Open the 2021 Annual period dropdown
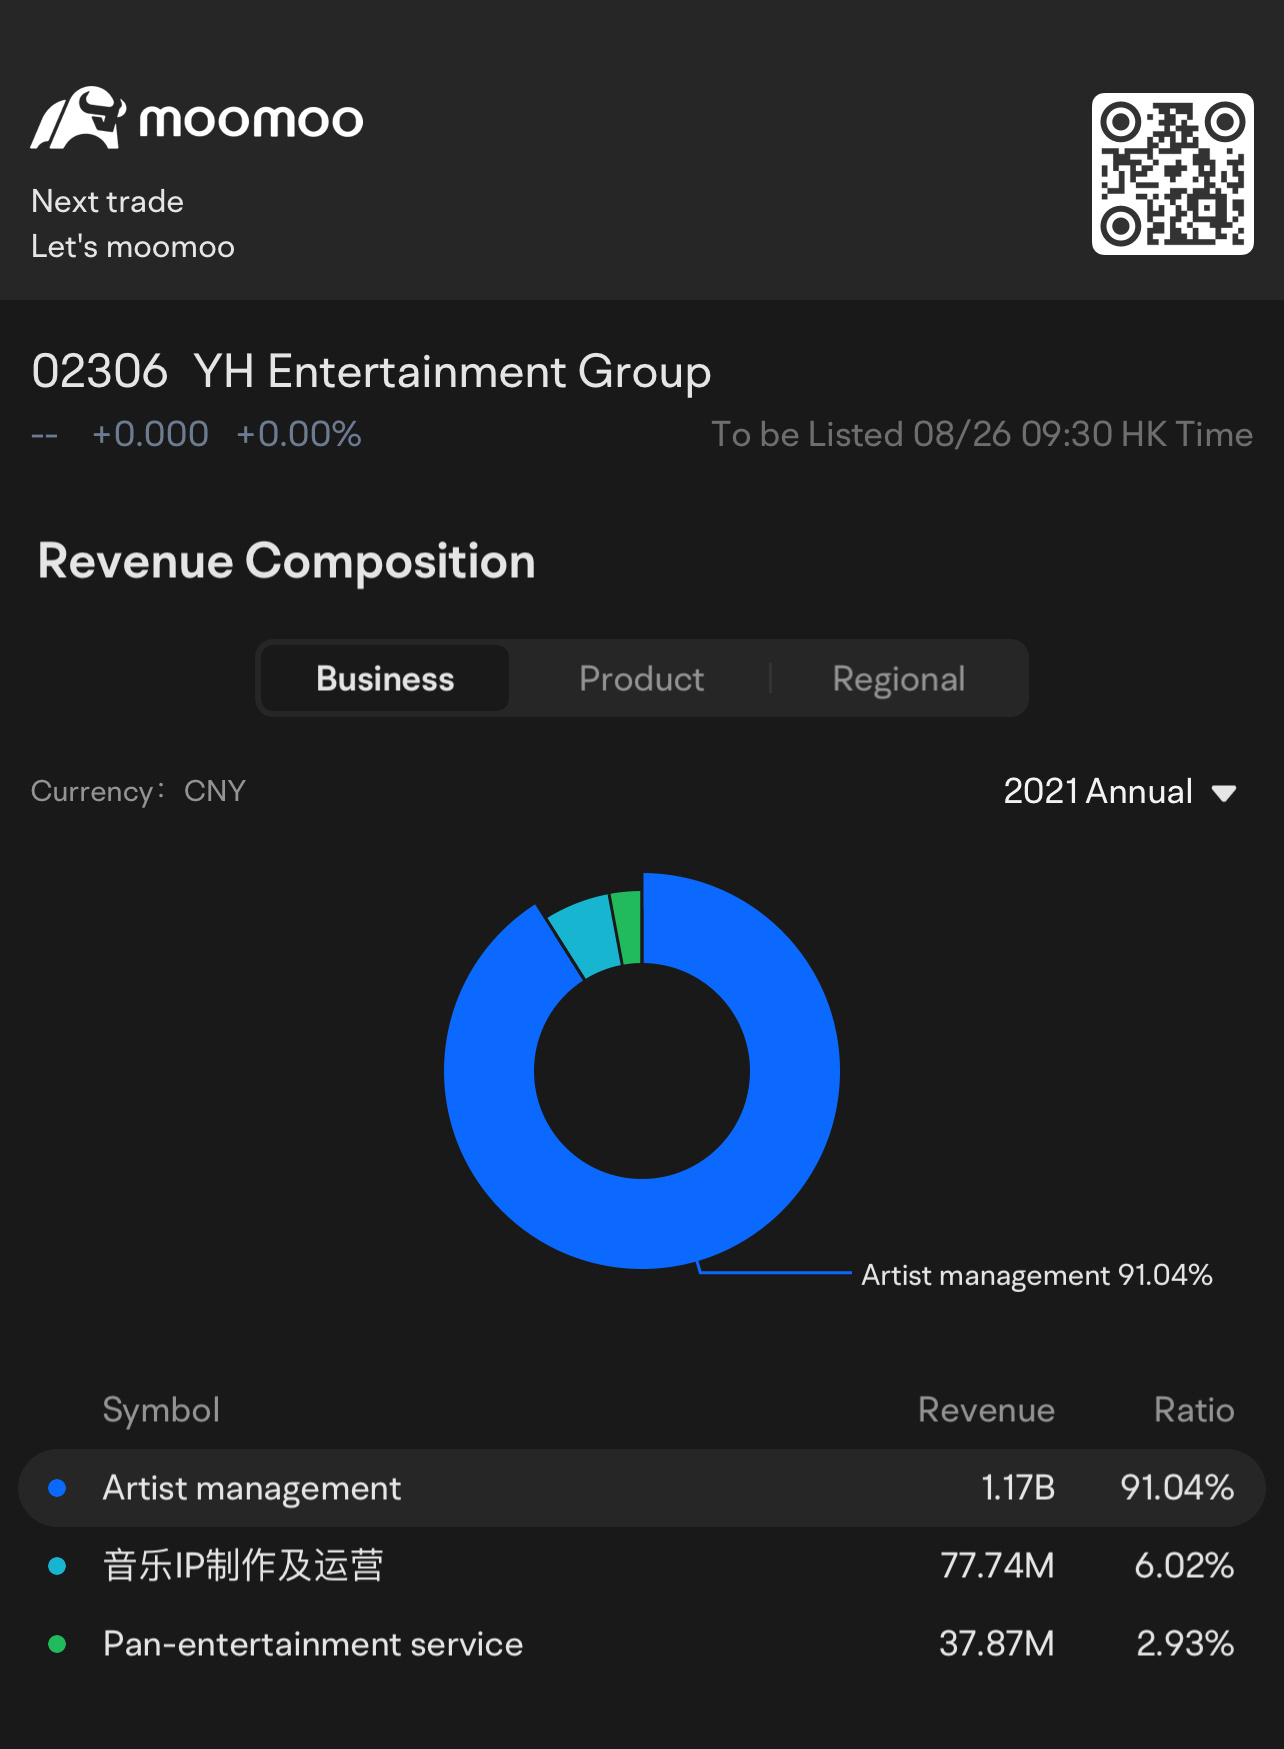The width and height of the screenshot is (1284, 1749). [1120, 791]
